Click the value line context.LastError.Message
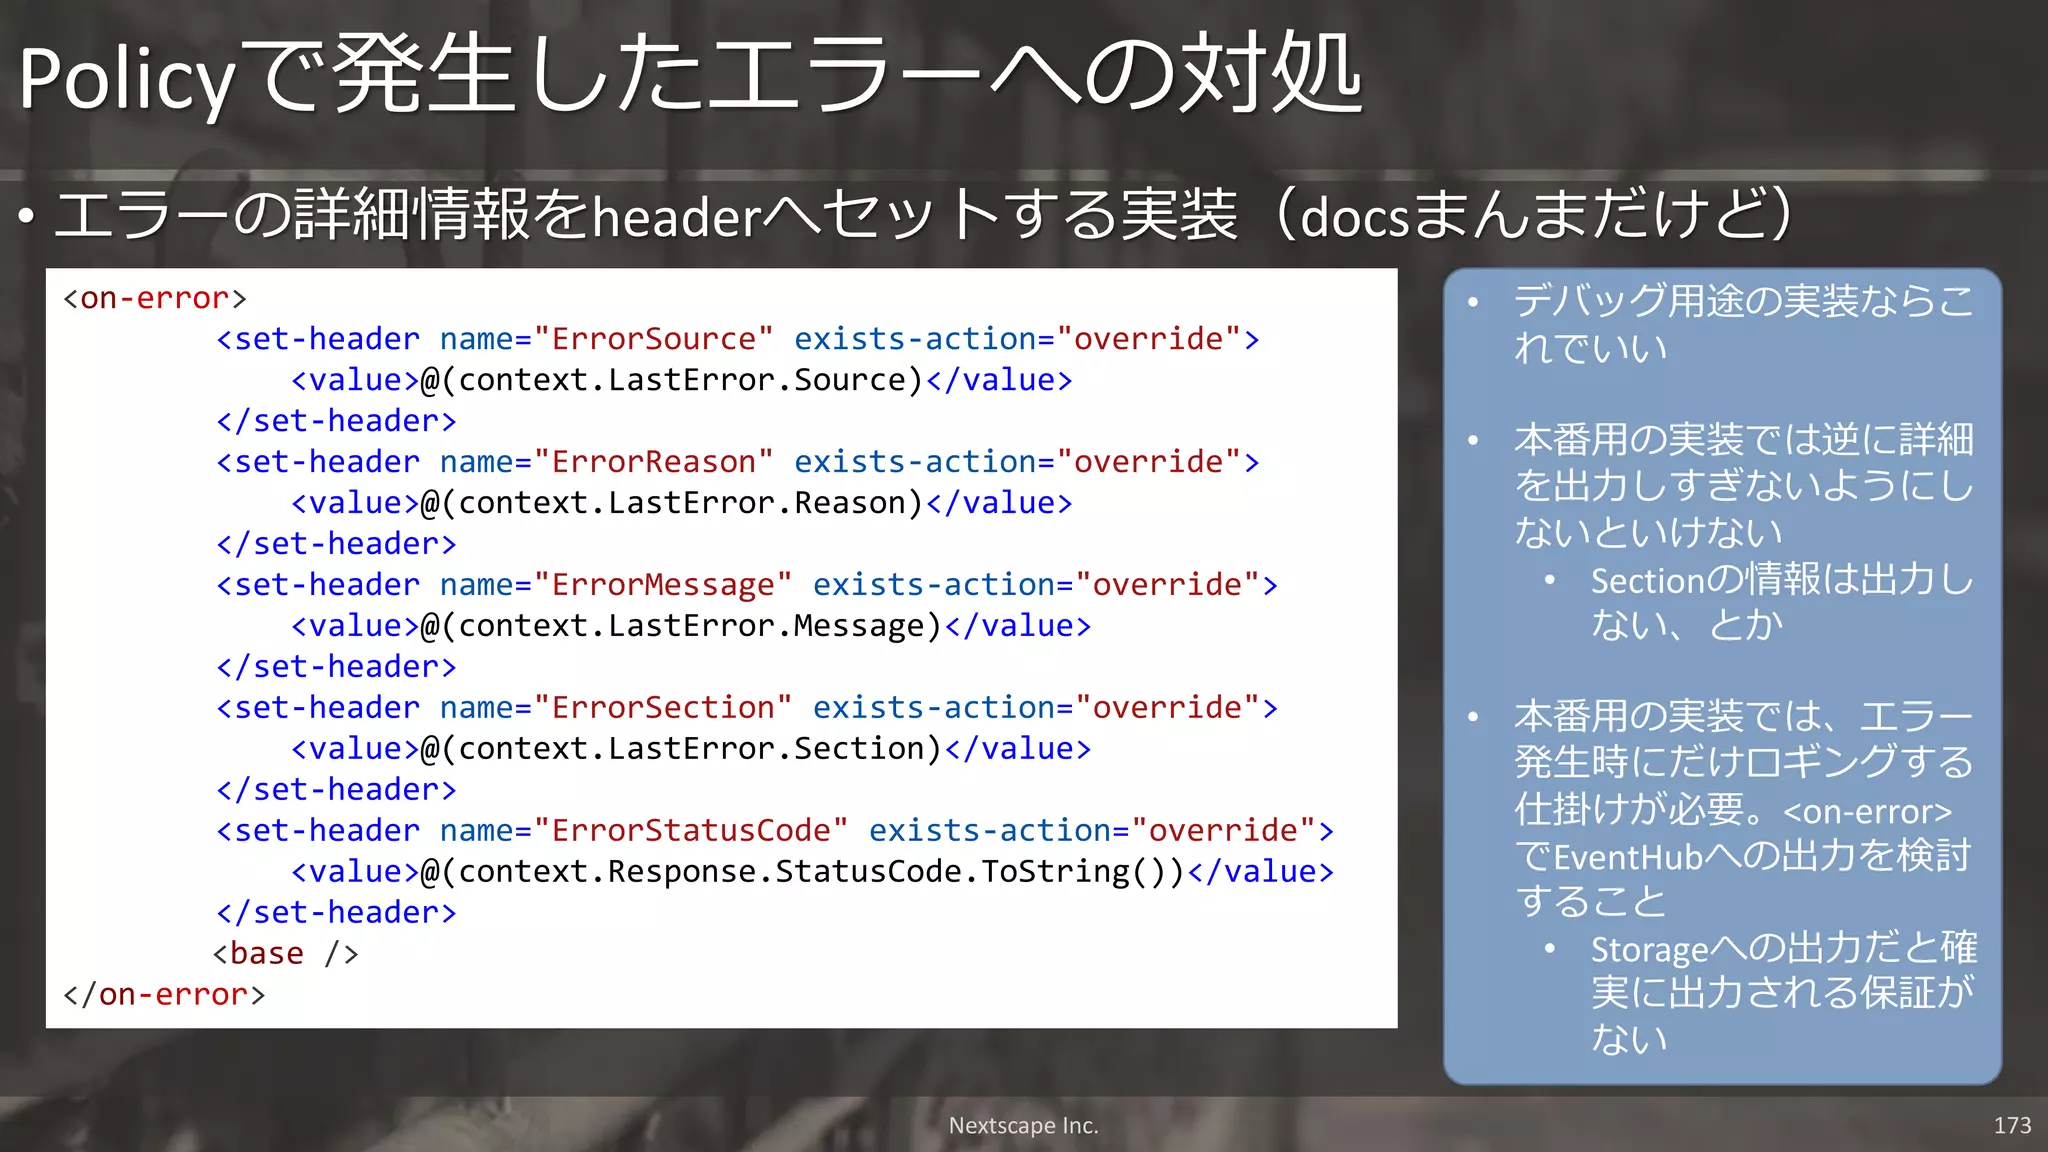The width and height of the screenshot is (2048, 1152). [x=691, y=626]
